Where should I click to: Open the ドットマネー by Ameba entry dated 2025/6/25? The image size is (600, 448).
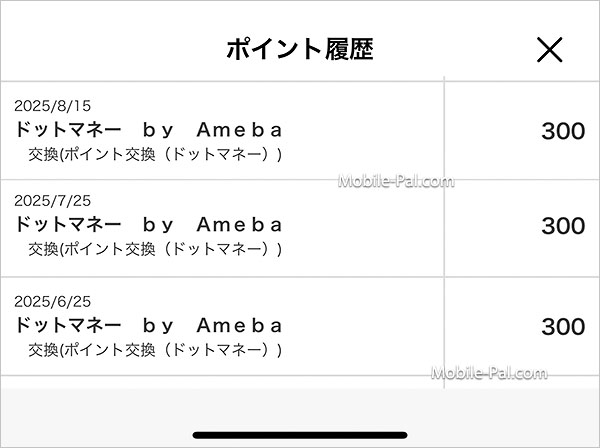tap(150, 325)
